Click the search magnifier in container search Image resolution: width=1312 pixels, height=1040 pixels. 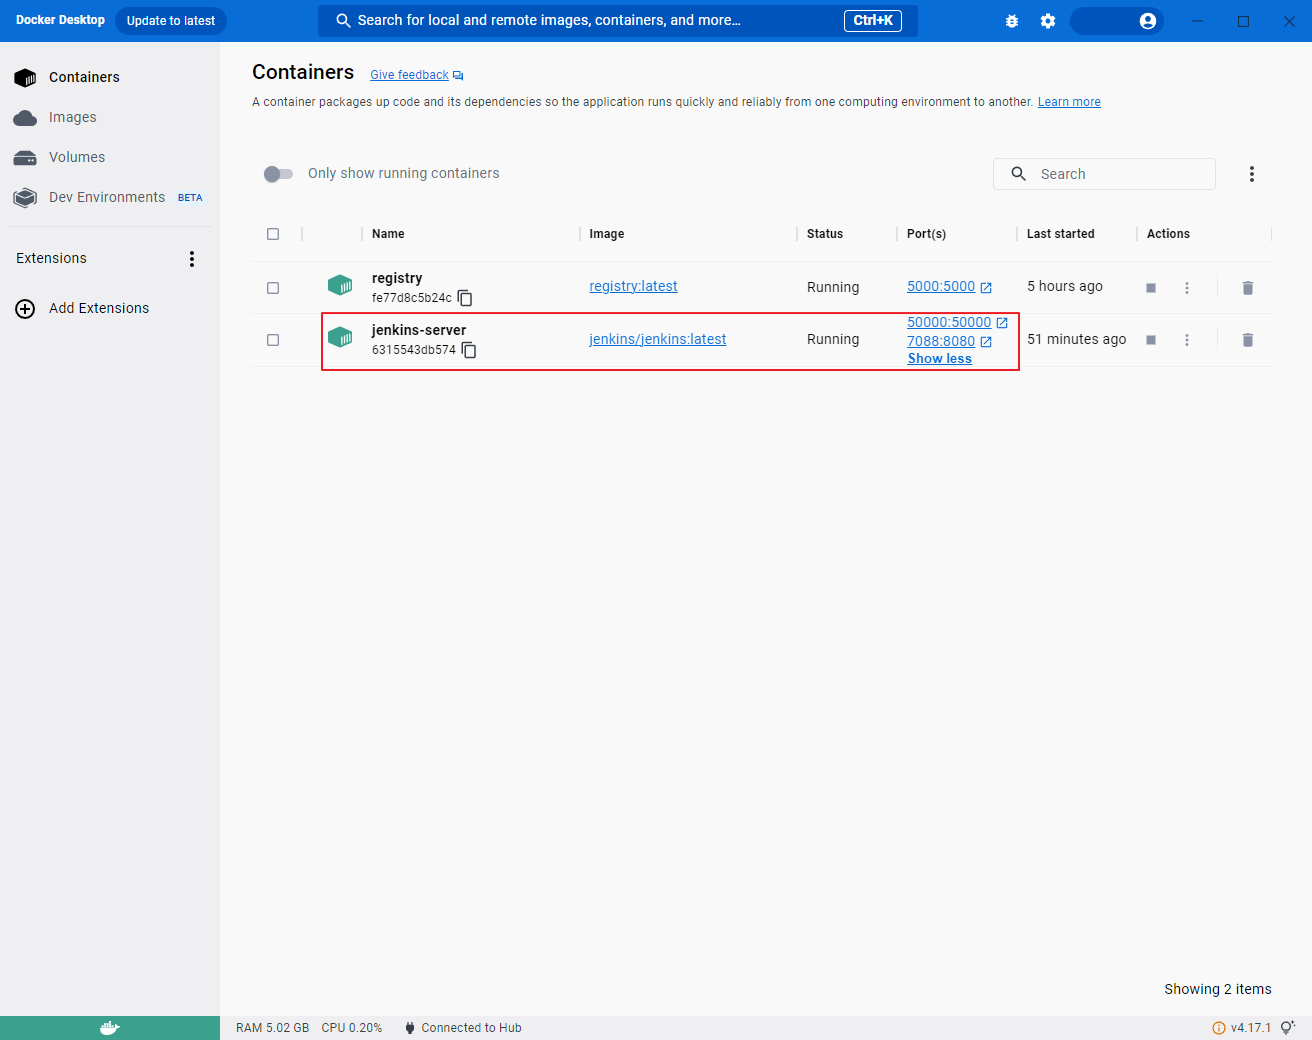pos(1018,174)
